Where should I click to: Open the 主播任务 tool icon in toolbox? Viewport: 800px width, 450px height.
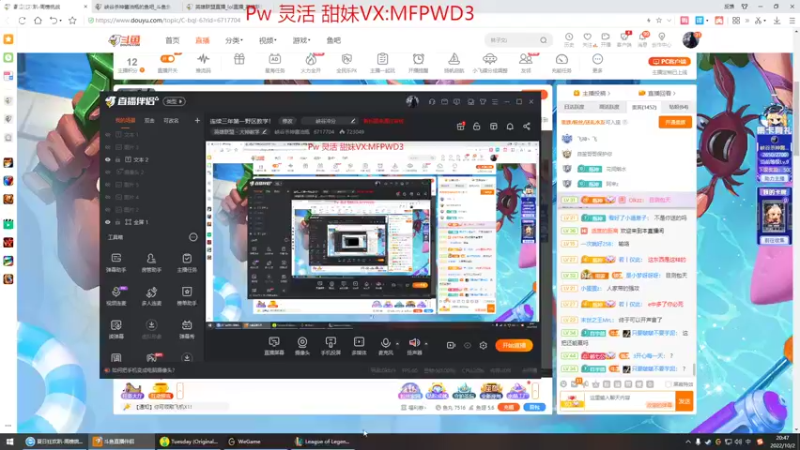pyautogui.click(x=187, y=262)
